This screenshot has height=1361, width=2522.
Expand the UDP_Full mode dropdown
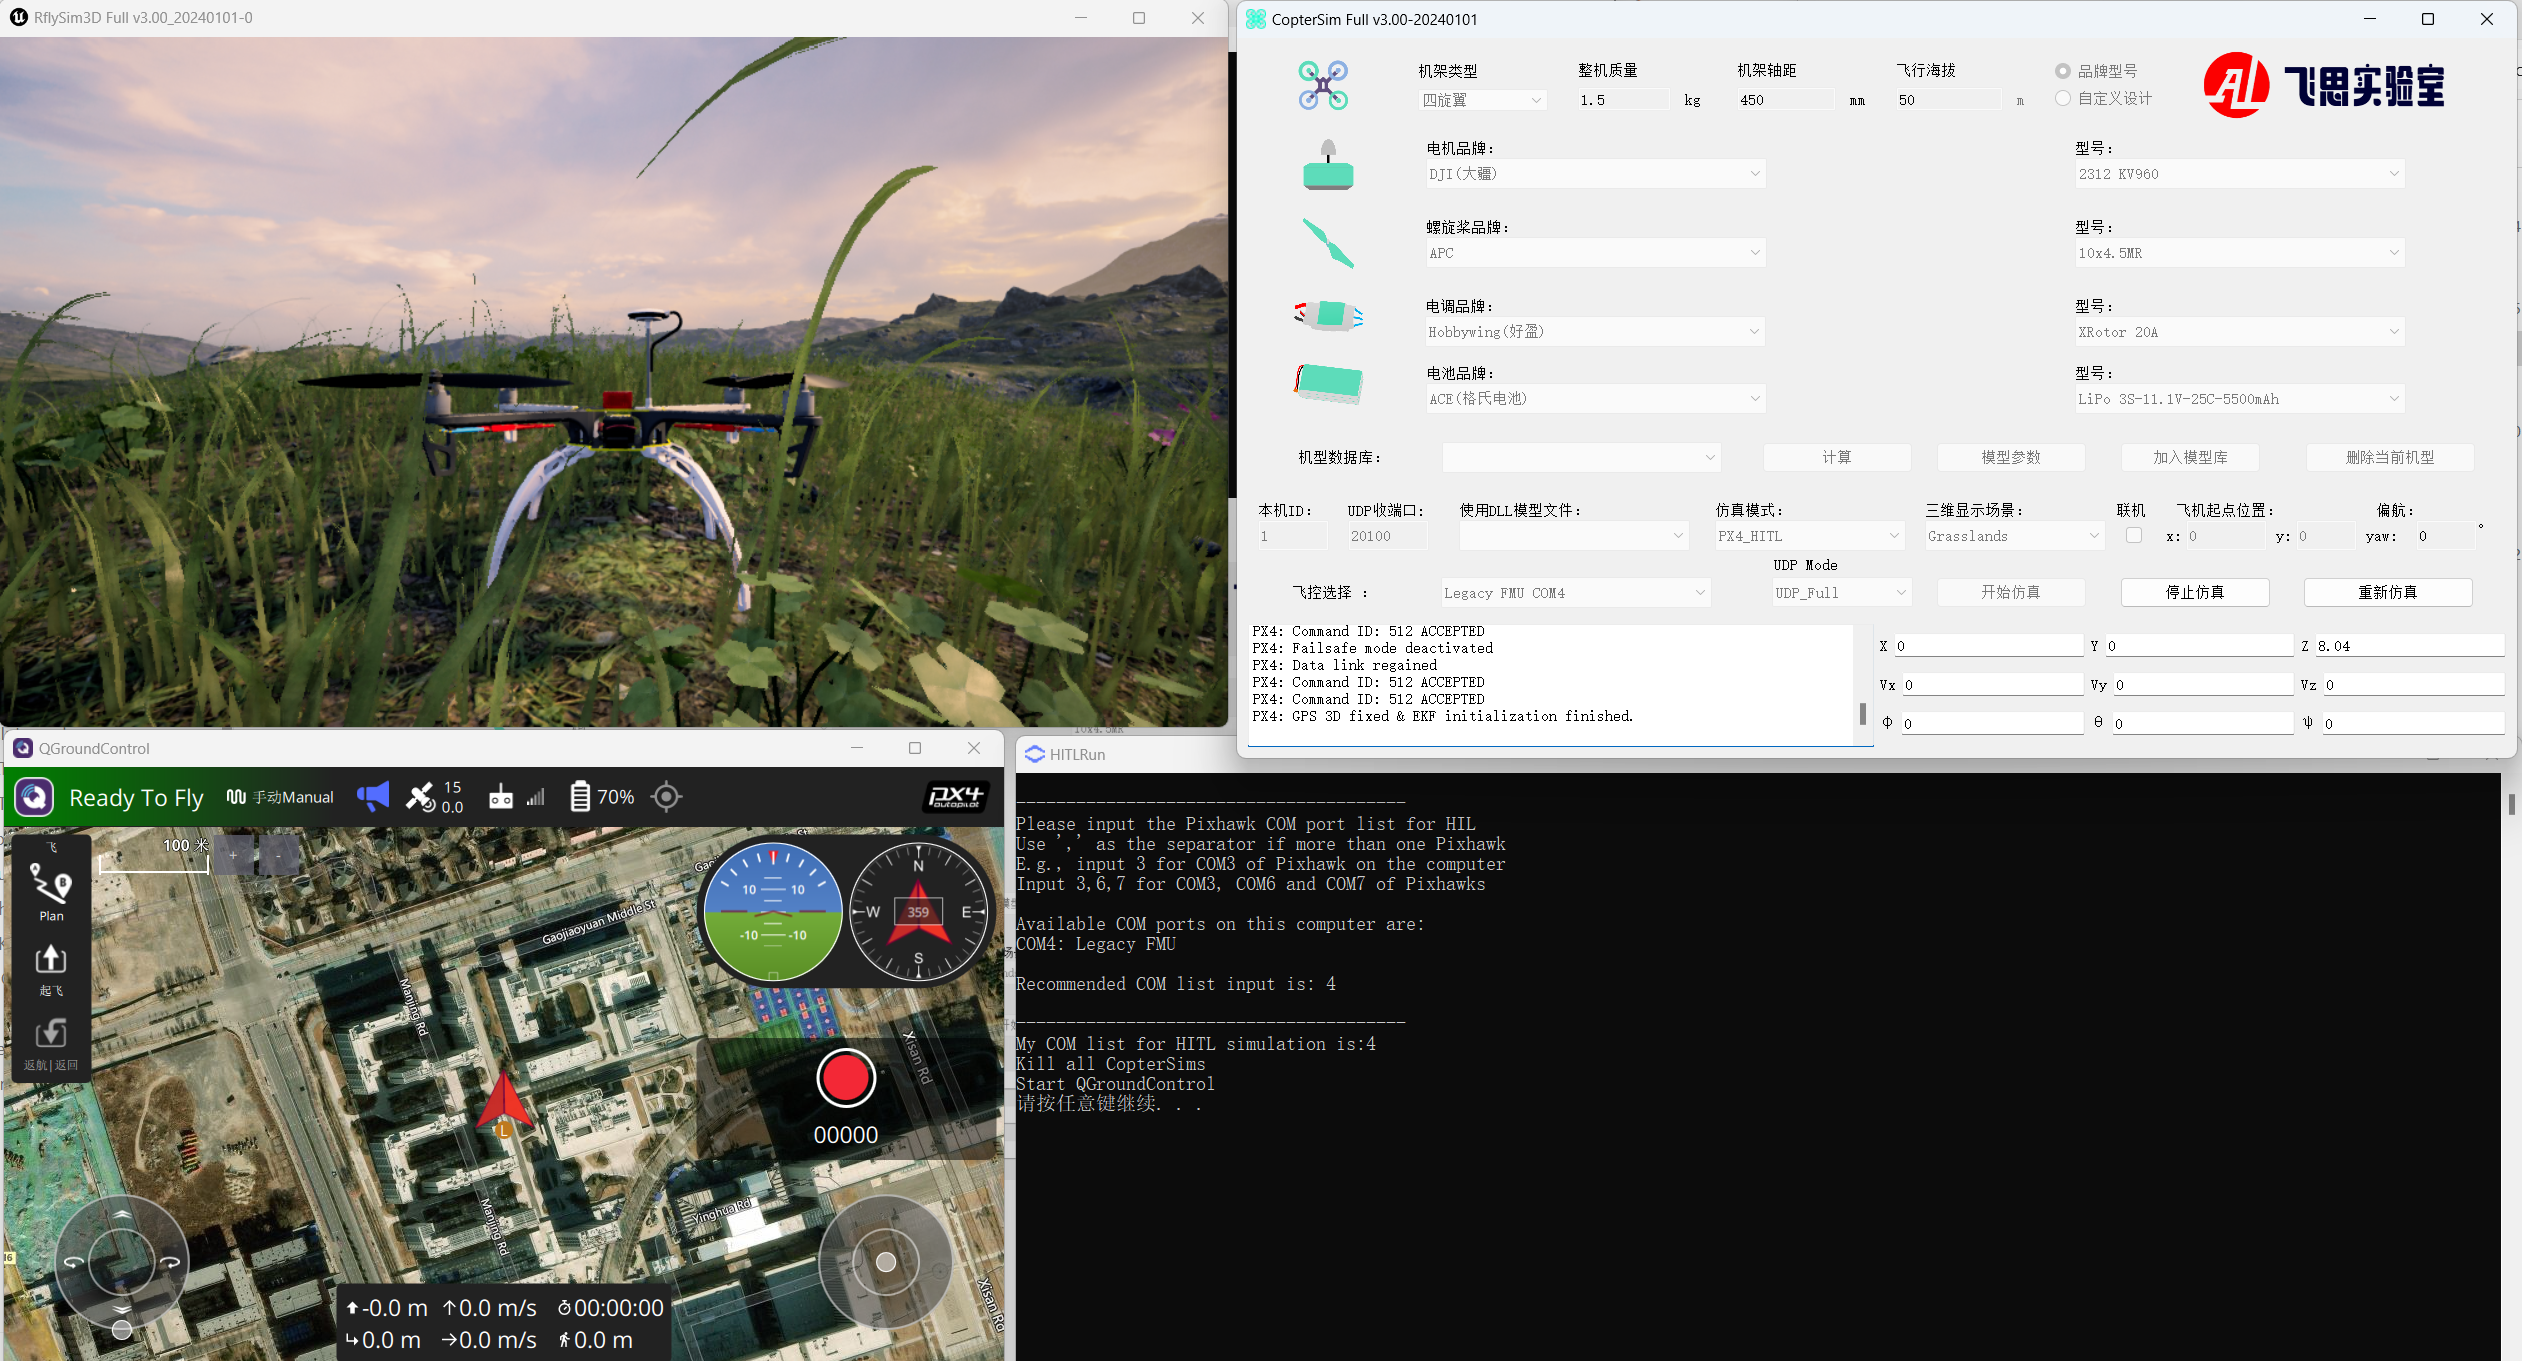[x=1841, y=593]
